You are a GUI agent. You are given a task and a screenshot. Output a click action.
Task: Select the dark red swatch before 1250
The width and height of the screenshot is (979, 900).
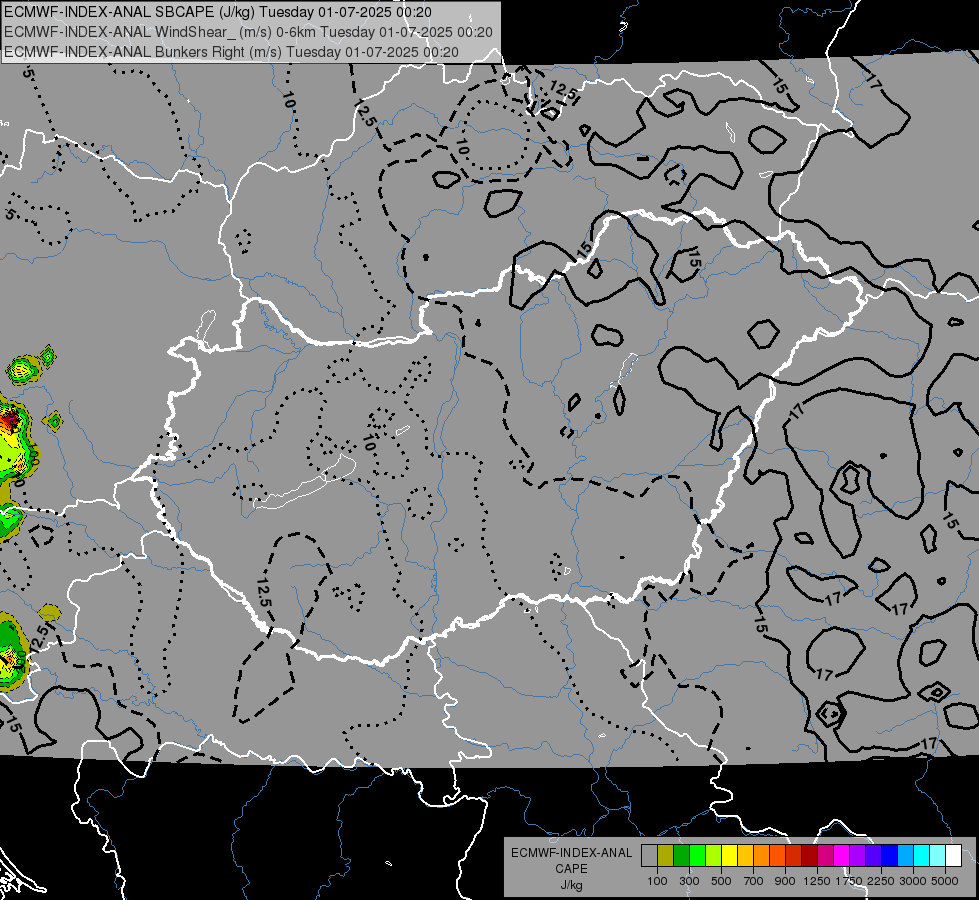pos(809,856)
